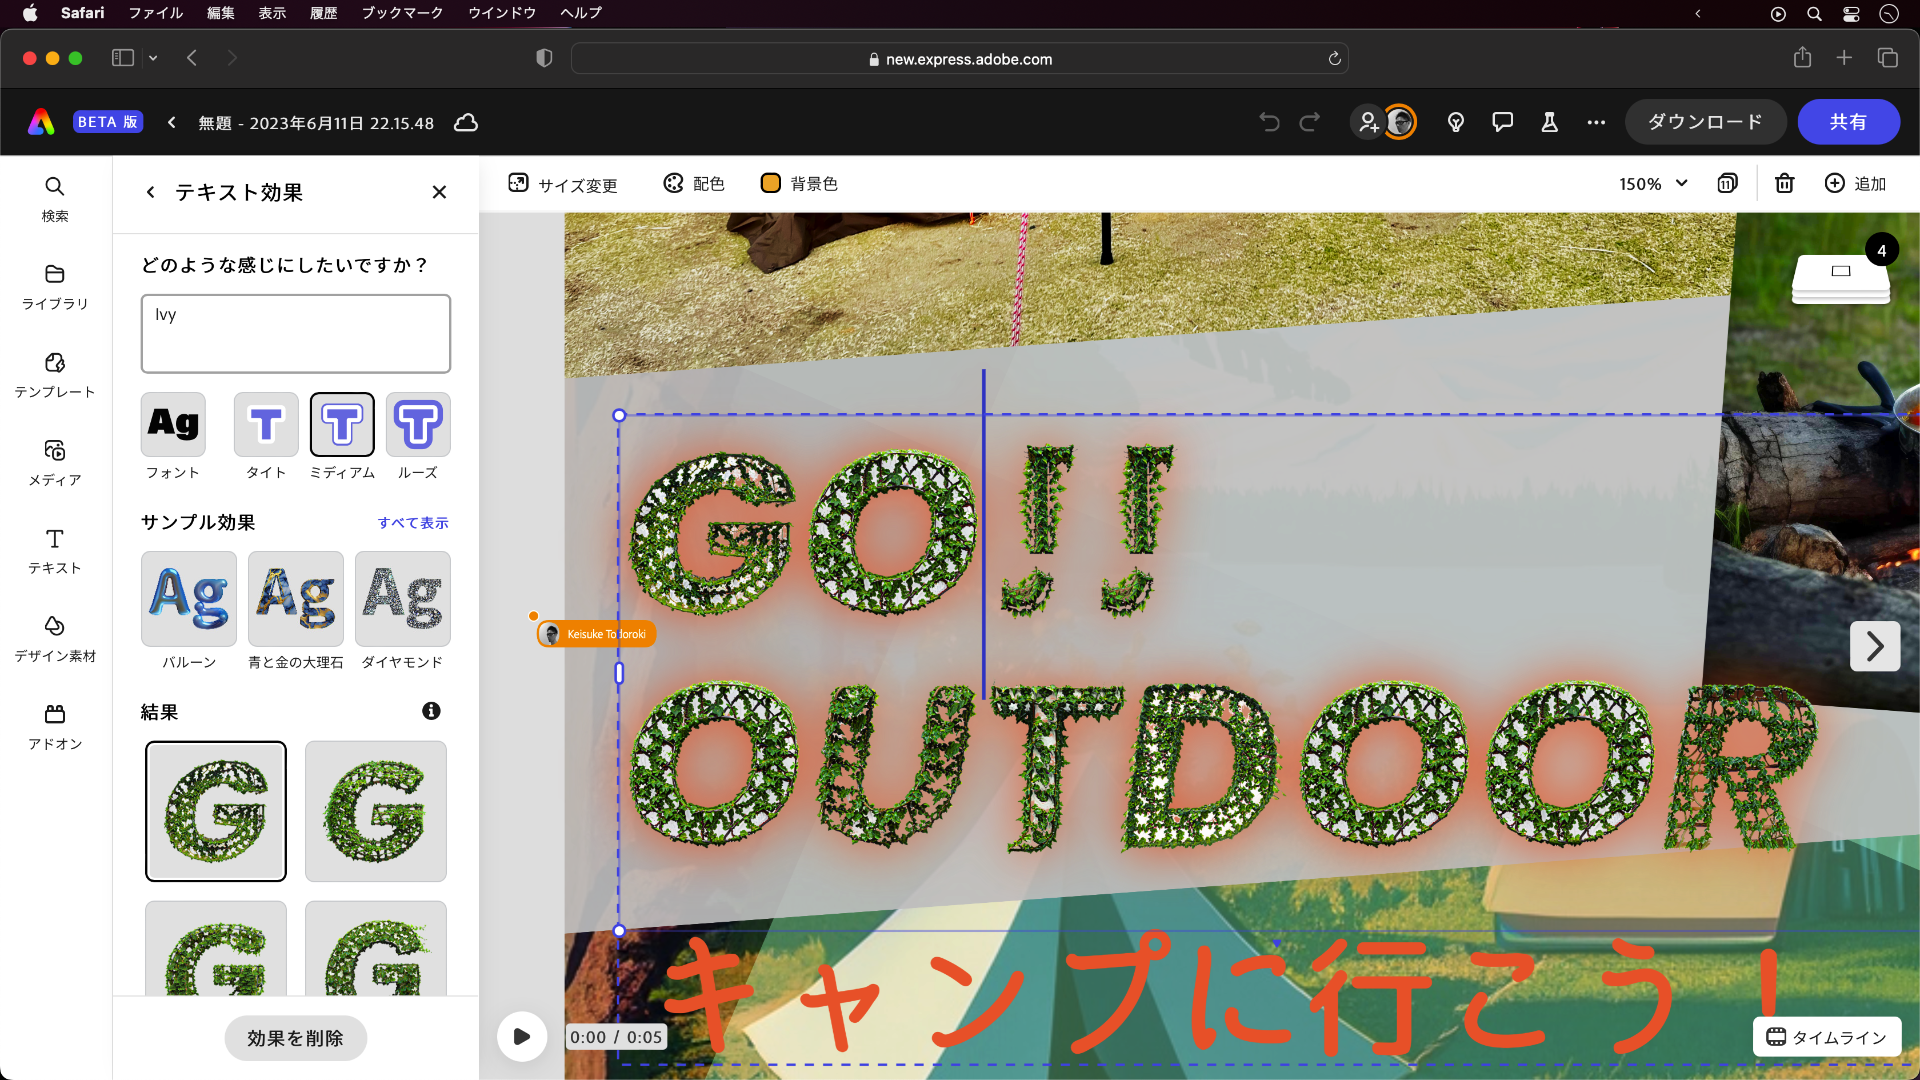Click the 効果を削除 button
This screenshot has width=1920, height=1080.
point(295,1038)
